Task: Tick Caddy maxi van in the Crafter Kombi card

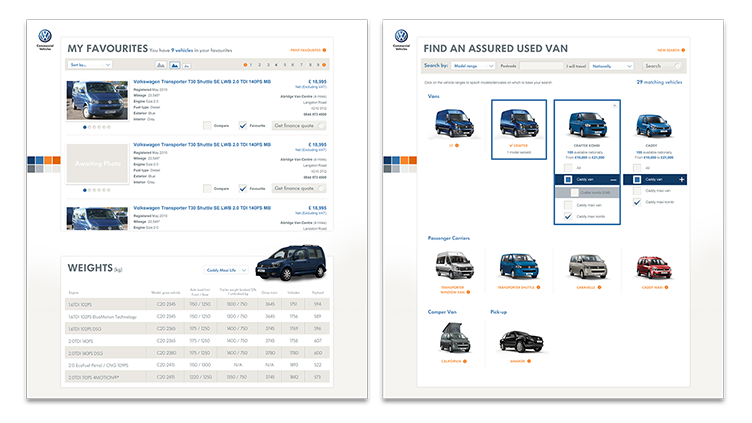Action: (568, 205)
